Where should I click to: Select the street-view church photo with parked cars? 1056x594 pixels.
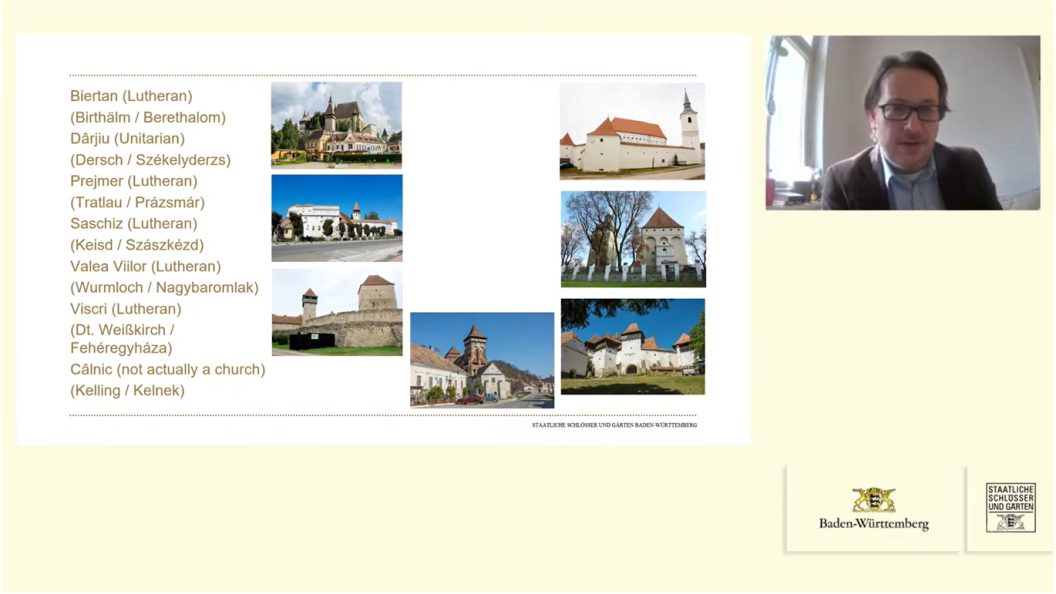[x=482, y=359]
